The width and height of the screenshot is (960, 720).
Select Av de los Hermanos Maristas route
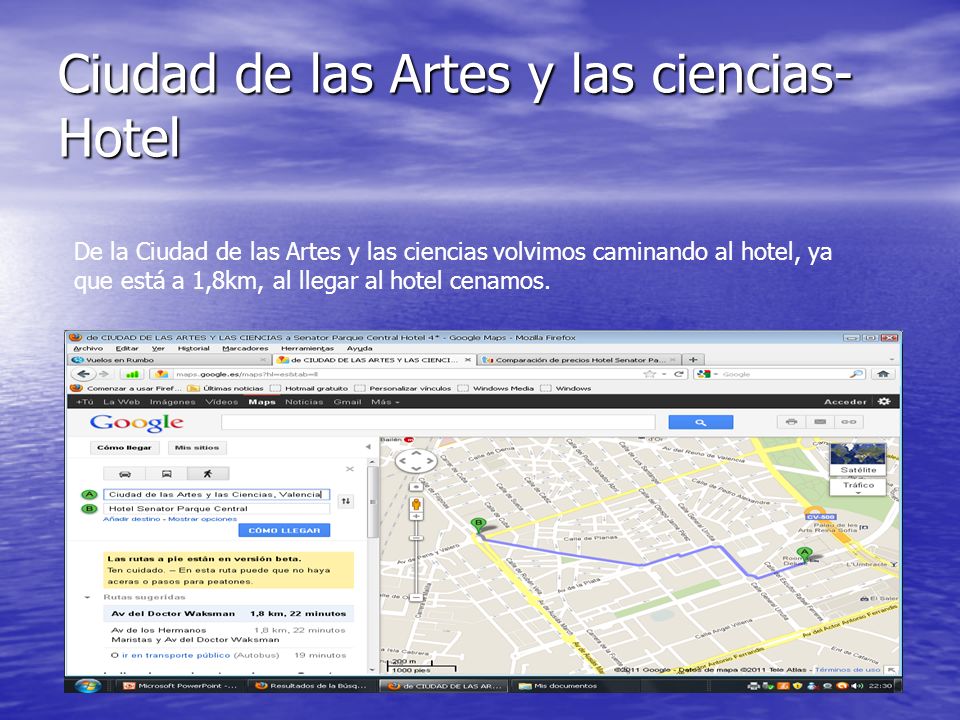pyautogui.click(x=228, y=635)
